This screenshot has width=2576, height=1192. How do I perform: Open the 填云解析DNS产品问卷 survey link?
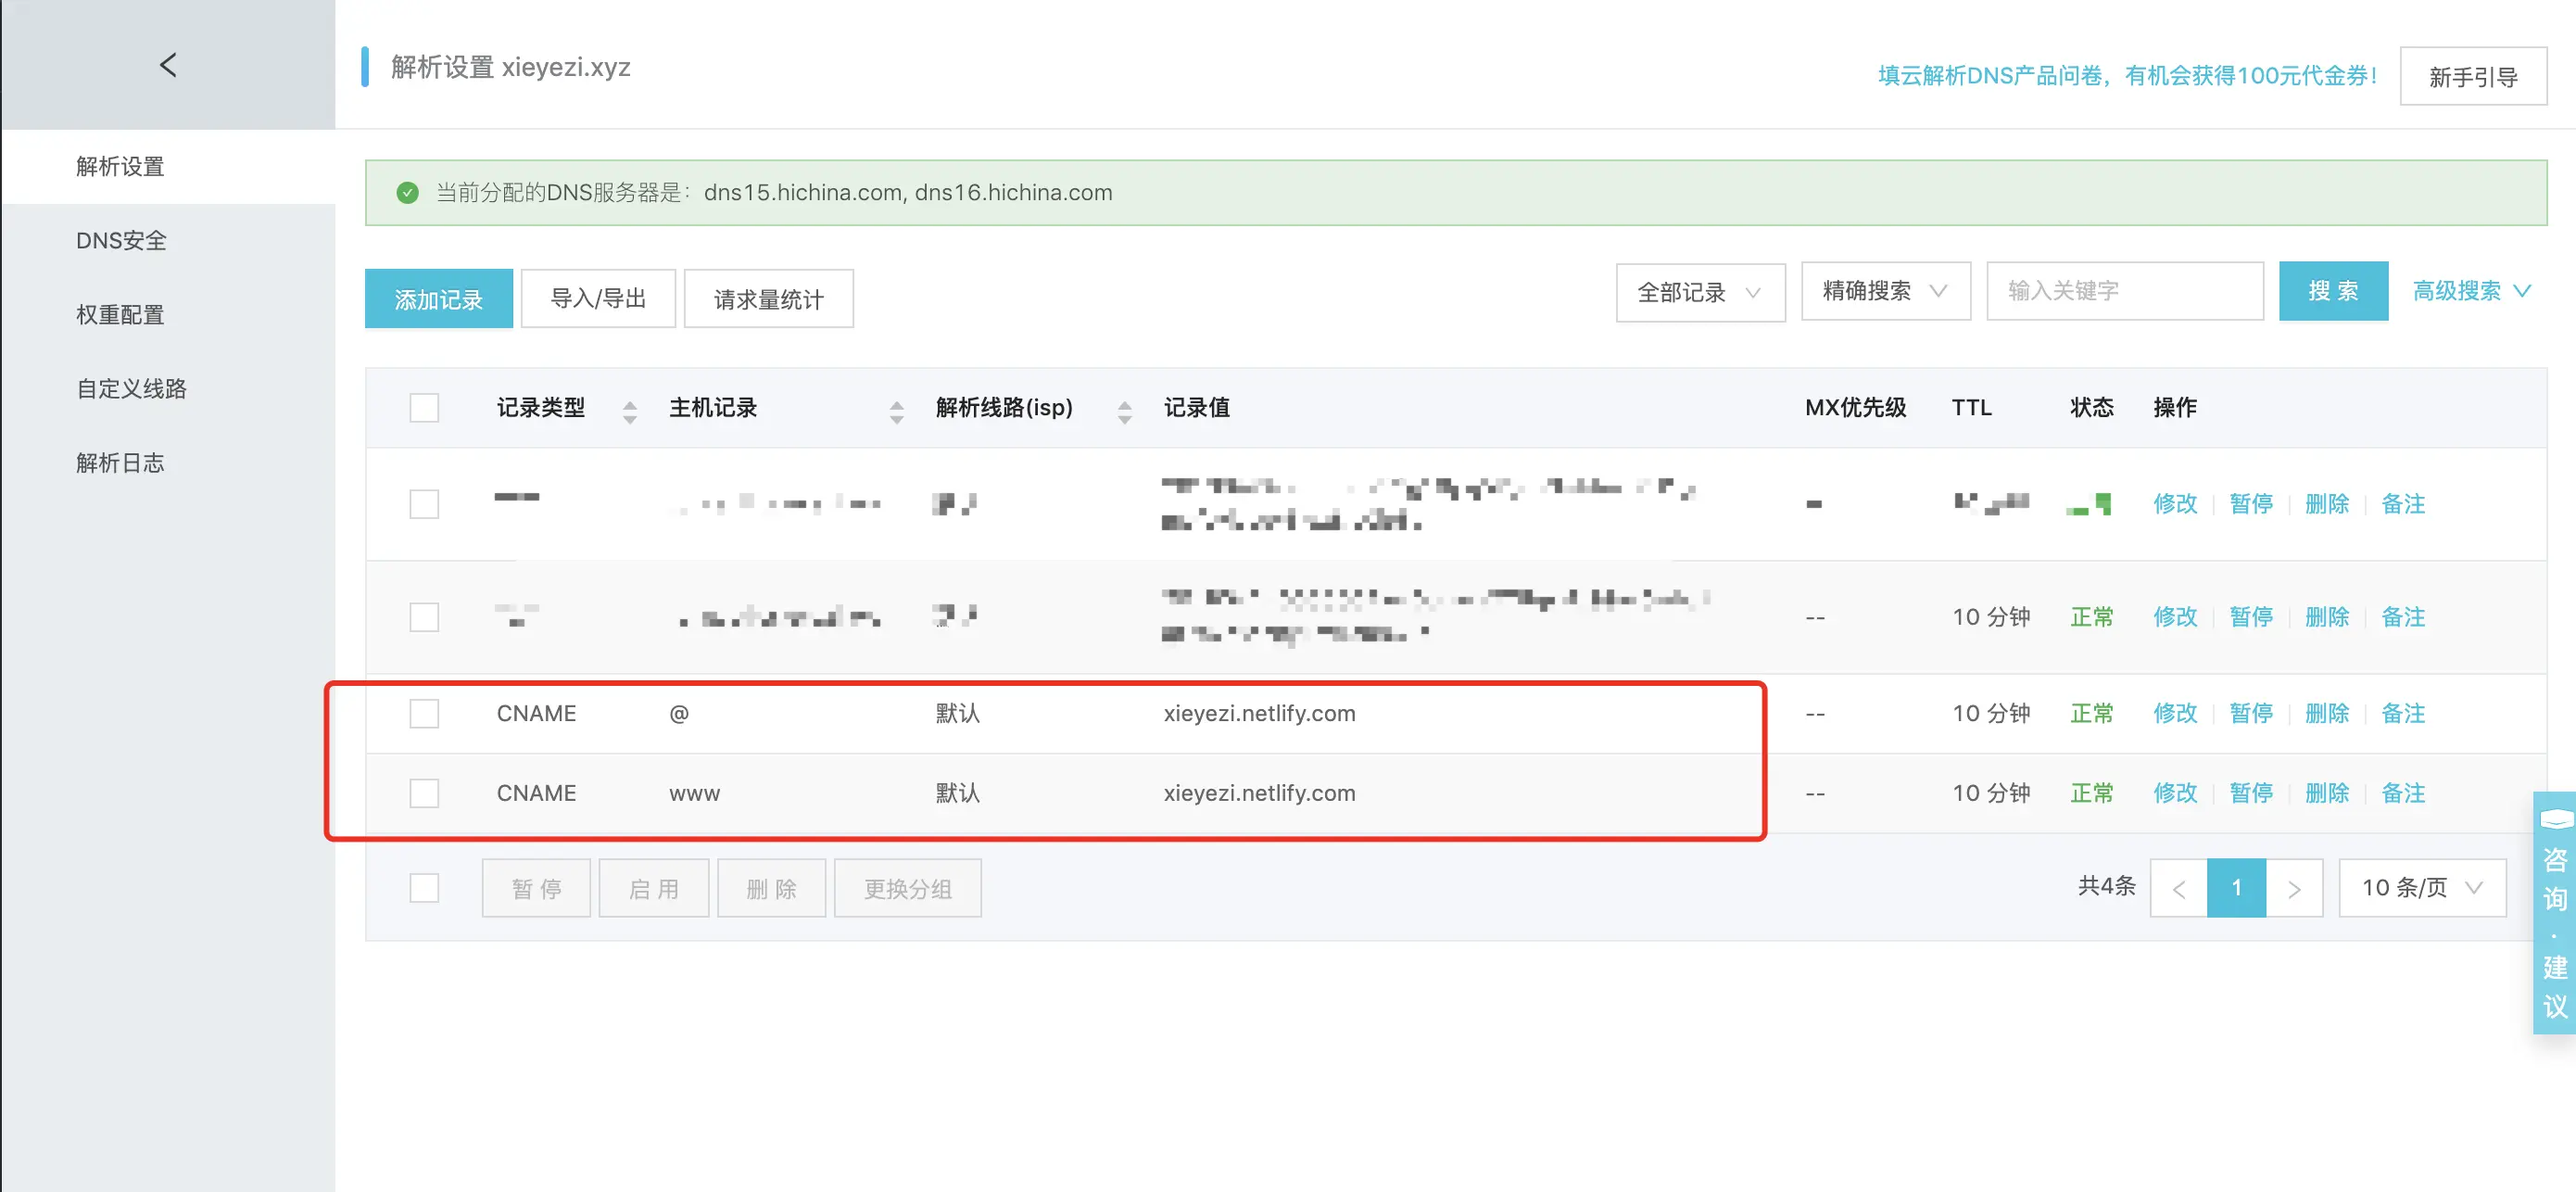(x=2125, y=74)
